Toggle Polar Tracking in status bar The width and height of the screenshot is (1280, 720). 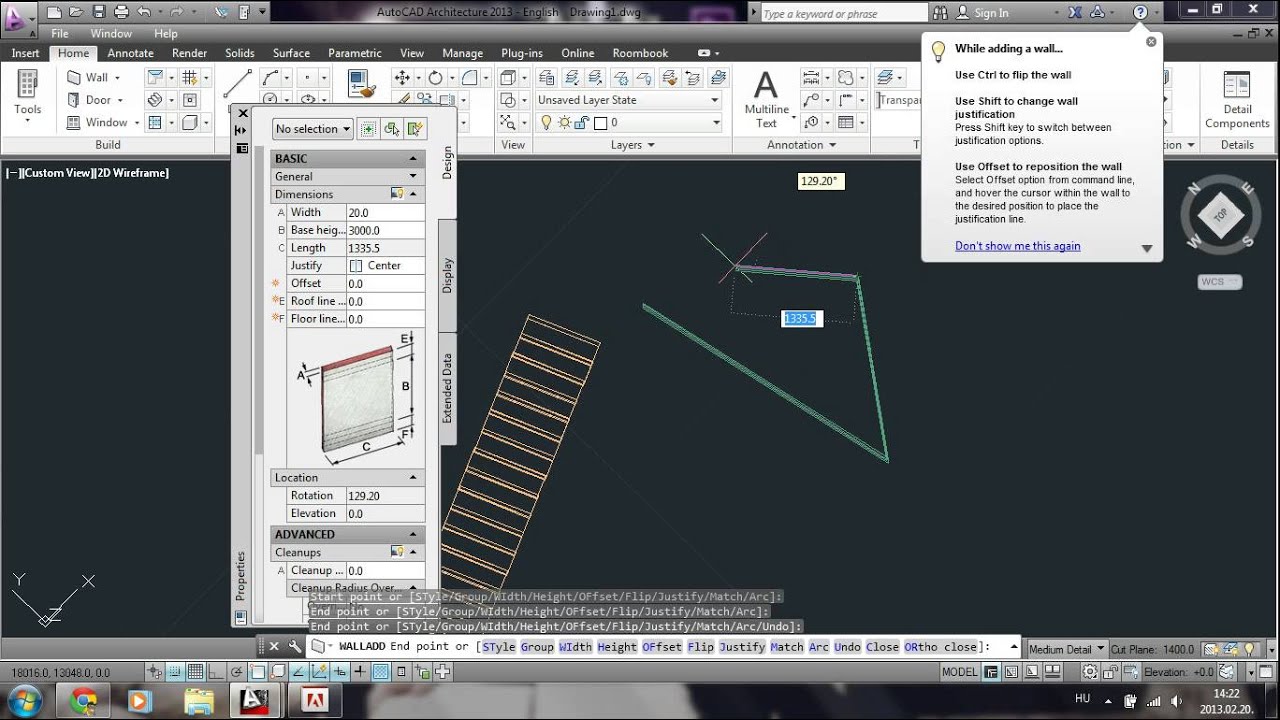click(237, 672)
